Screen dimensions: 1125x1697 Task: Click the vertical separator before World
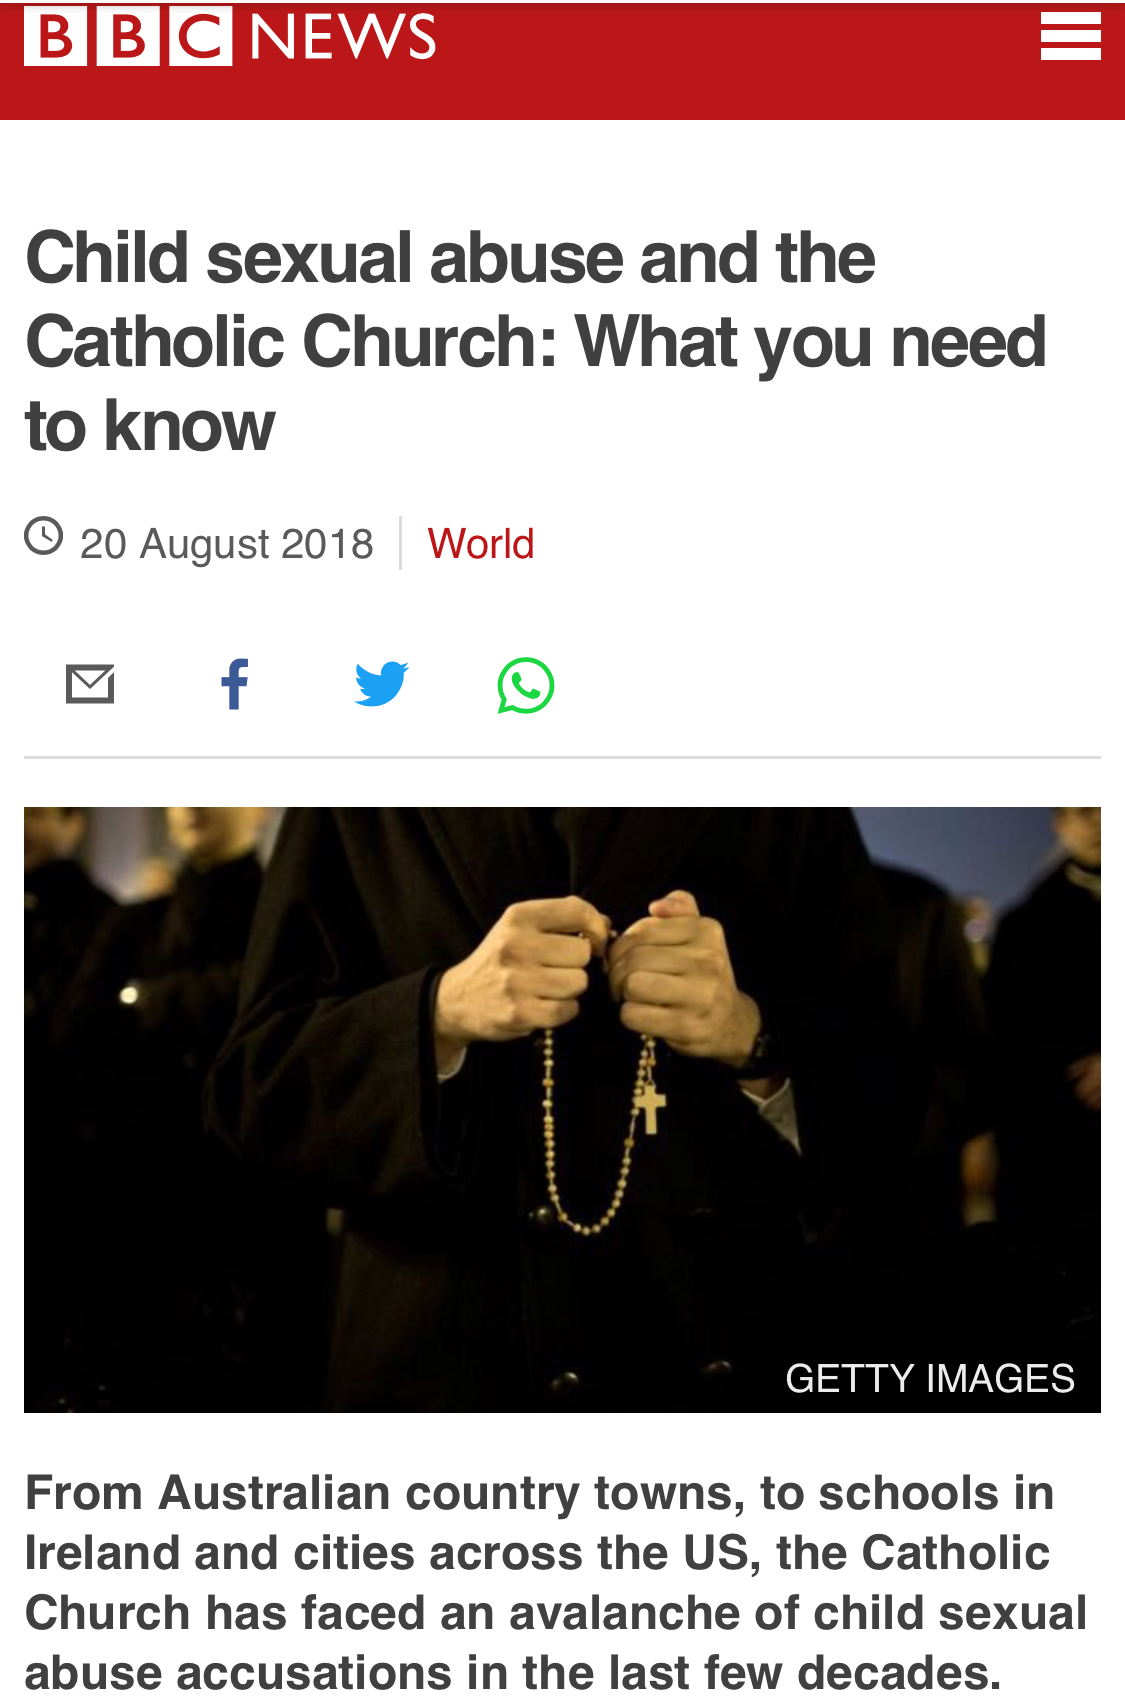401,543
